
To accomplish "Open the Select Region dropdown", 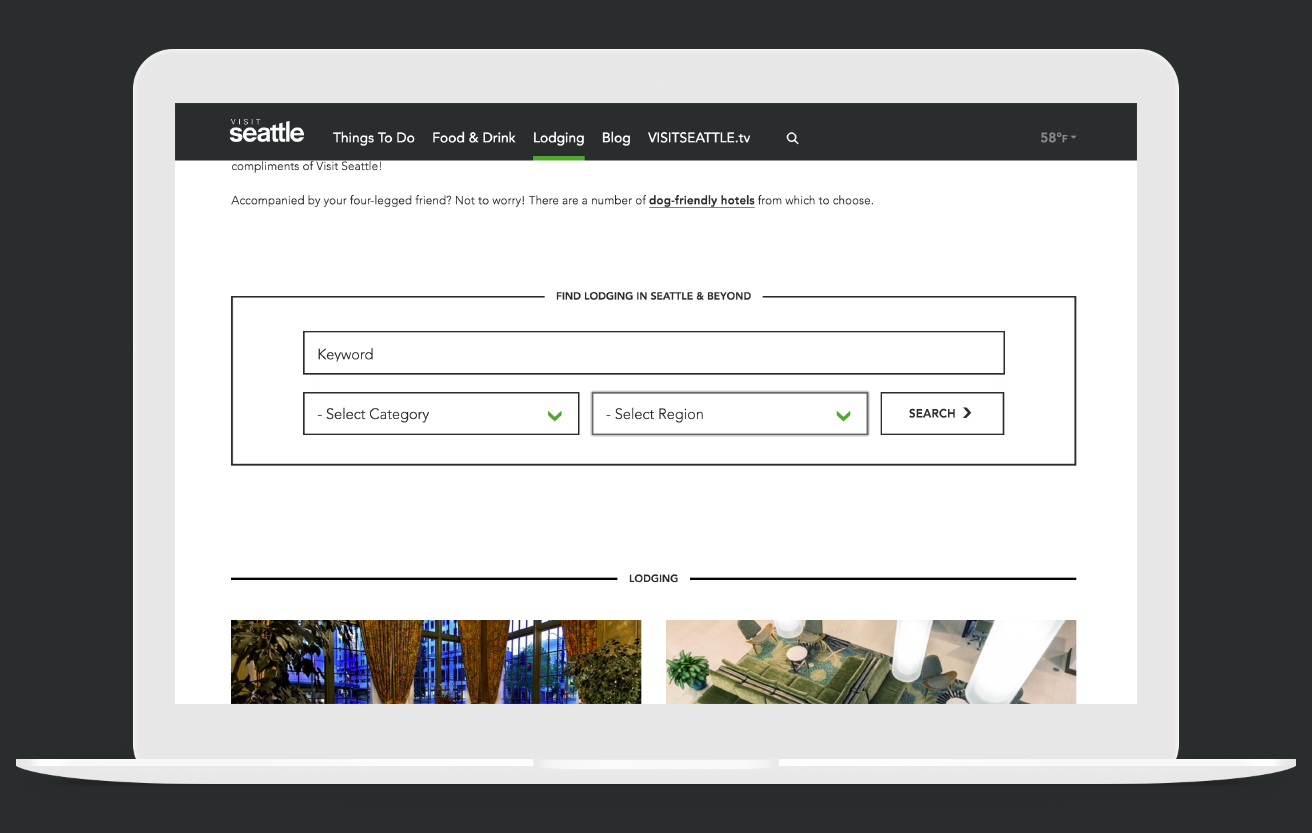I will click(730, 414).
